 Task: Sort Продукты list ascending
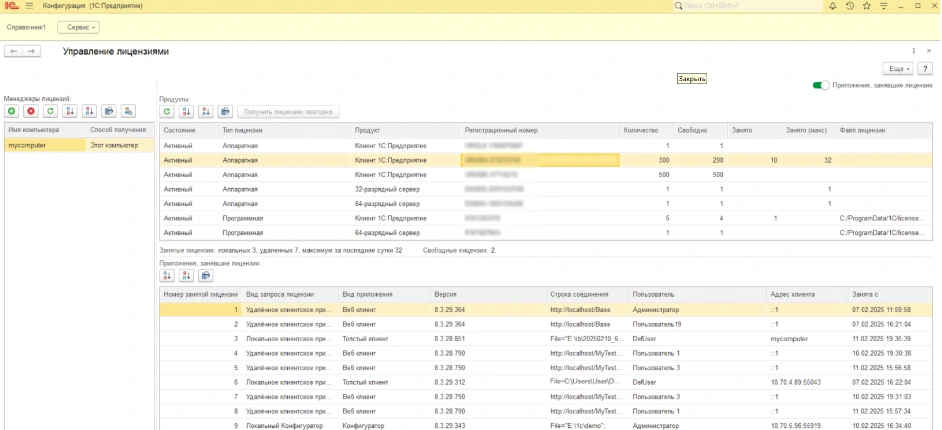click(x=187, y=112)
